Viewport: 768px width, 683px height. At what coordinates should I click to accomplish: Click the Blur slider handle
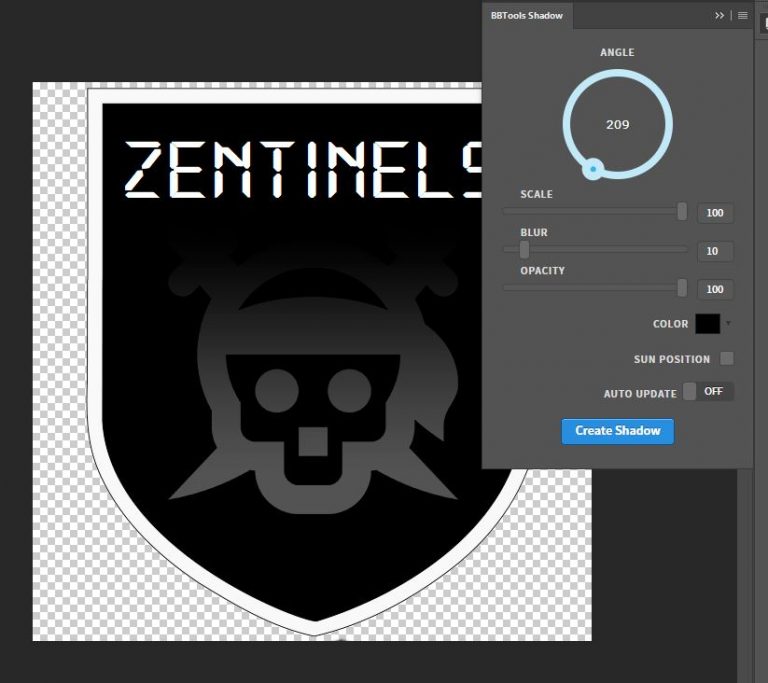[x=524, y=249]
